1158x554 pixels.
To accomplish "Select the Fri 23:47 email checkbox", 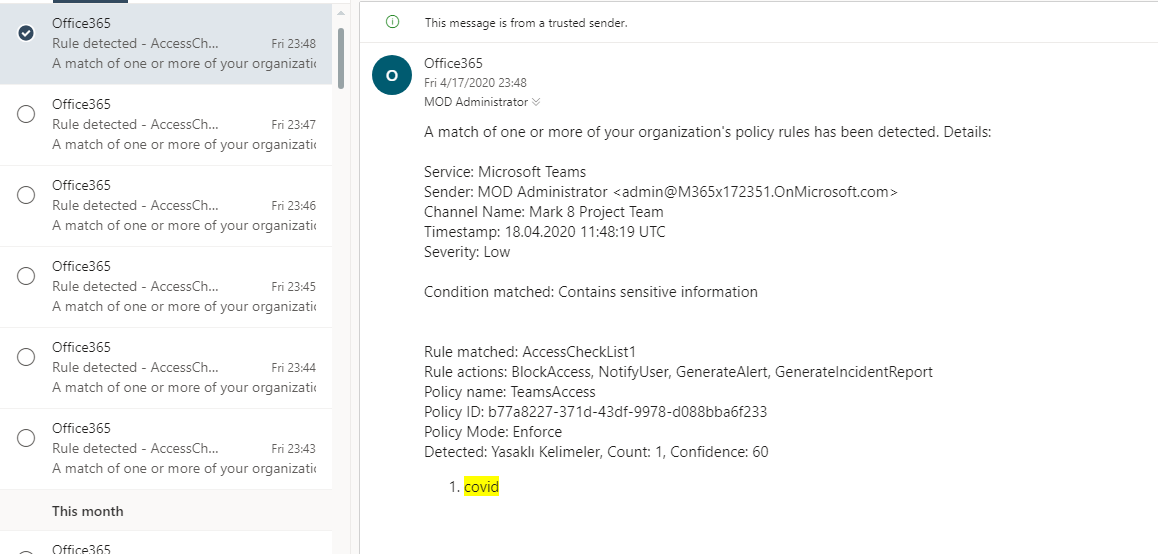I will pos(26,114).
